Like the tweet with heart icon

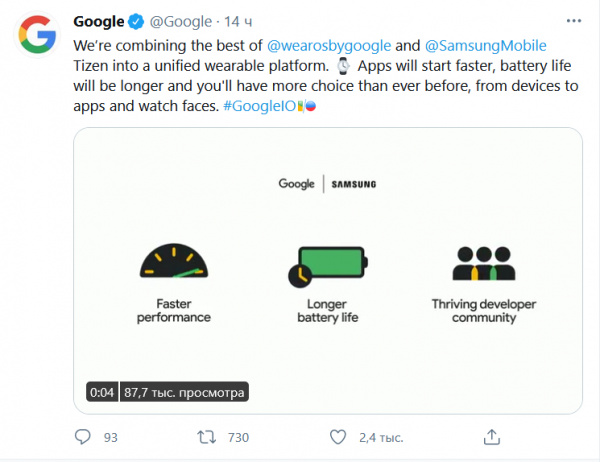coord(340,437)
